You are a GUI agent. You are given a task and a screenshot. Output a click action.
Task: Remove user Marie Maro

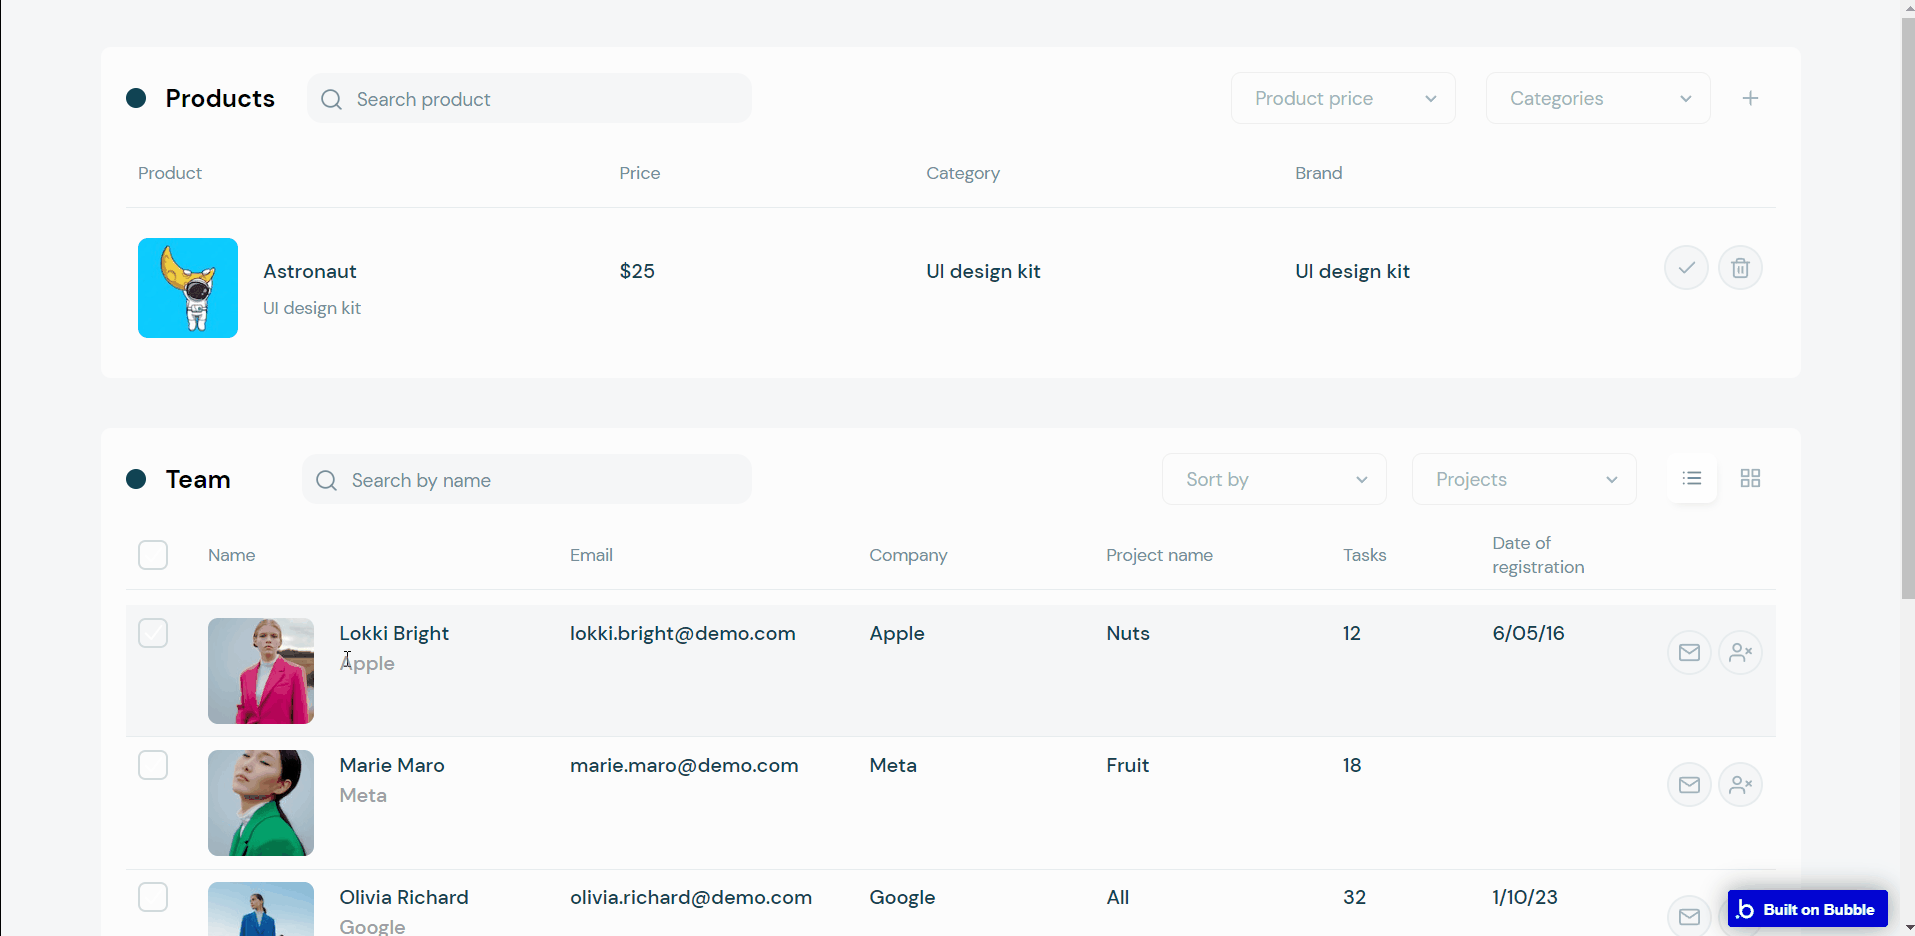pos(1740,785)
